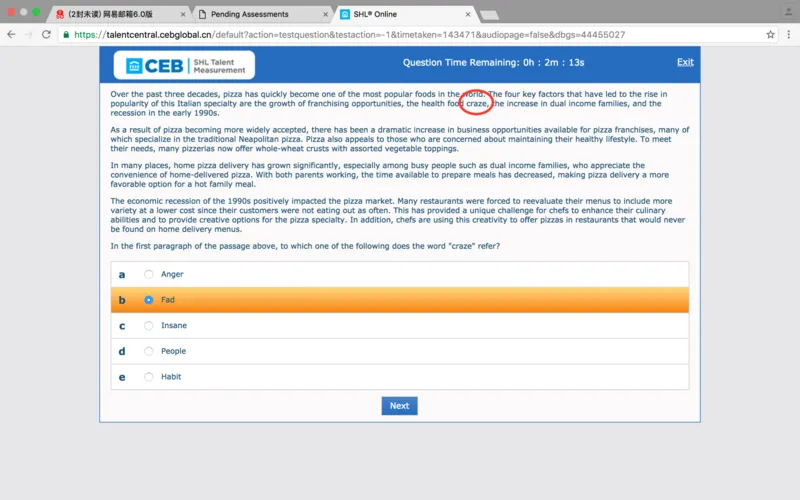
Task: Click the secure lock icon in address bar
Action: coord(66,34)
